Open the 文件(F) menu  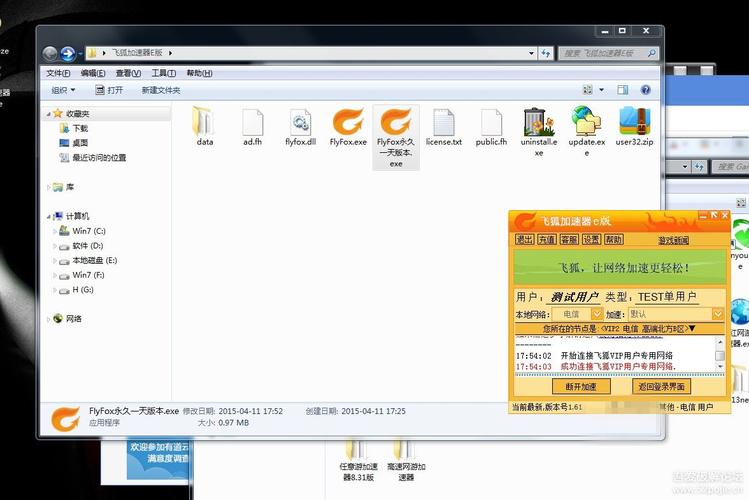pos(58,73)
